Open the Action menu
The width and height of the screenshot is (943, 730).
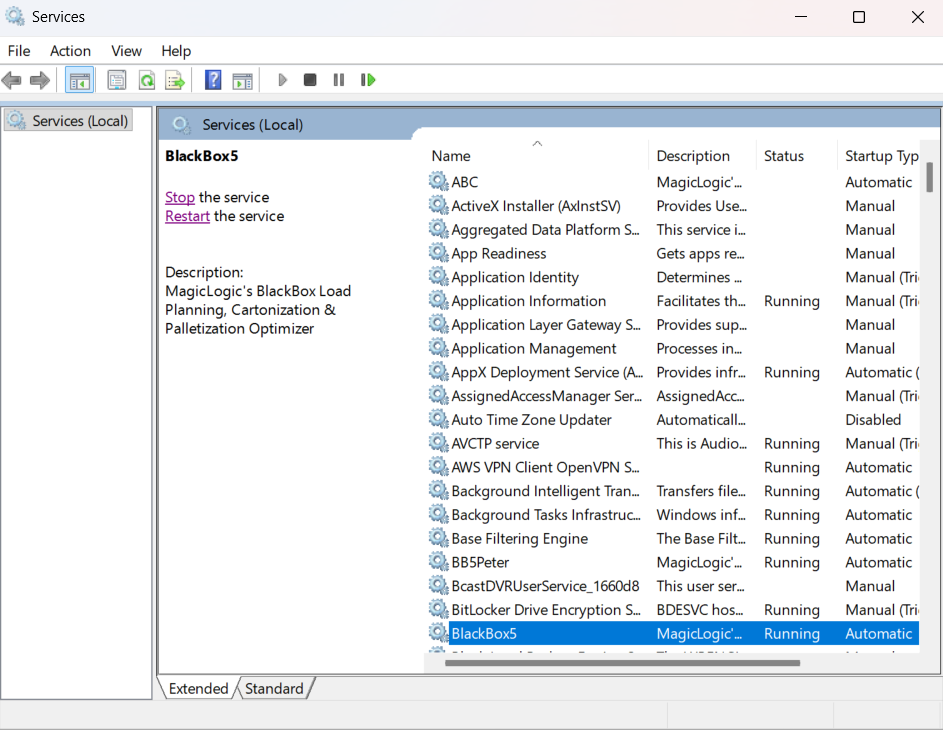(x=70, y=51)
